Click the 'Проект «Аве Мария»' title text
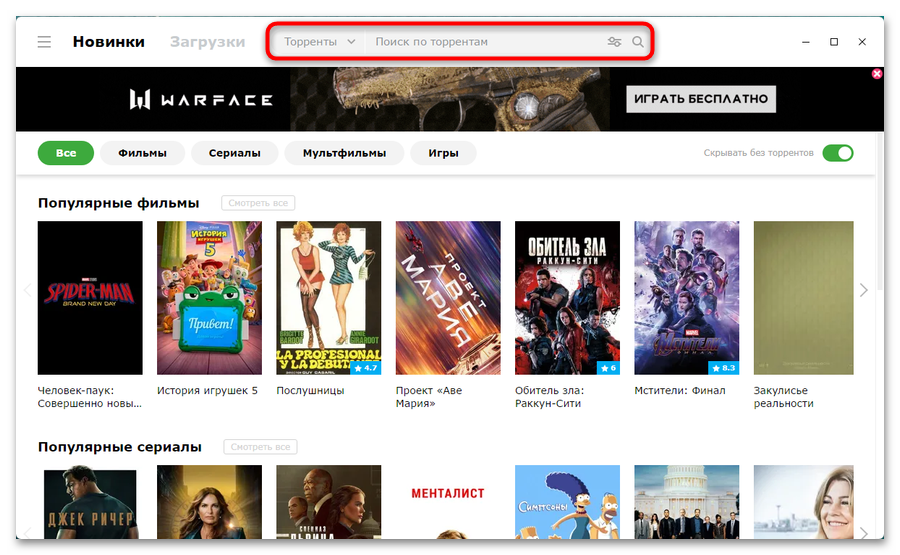The width and height of the screenshot is (900, 555). tap(429, 397)
